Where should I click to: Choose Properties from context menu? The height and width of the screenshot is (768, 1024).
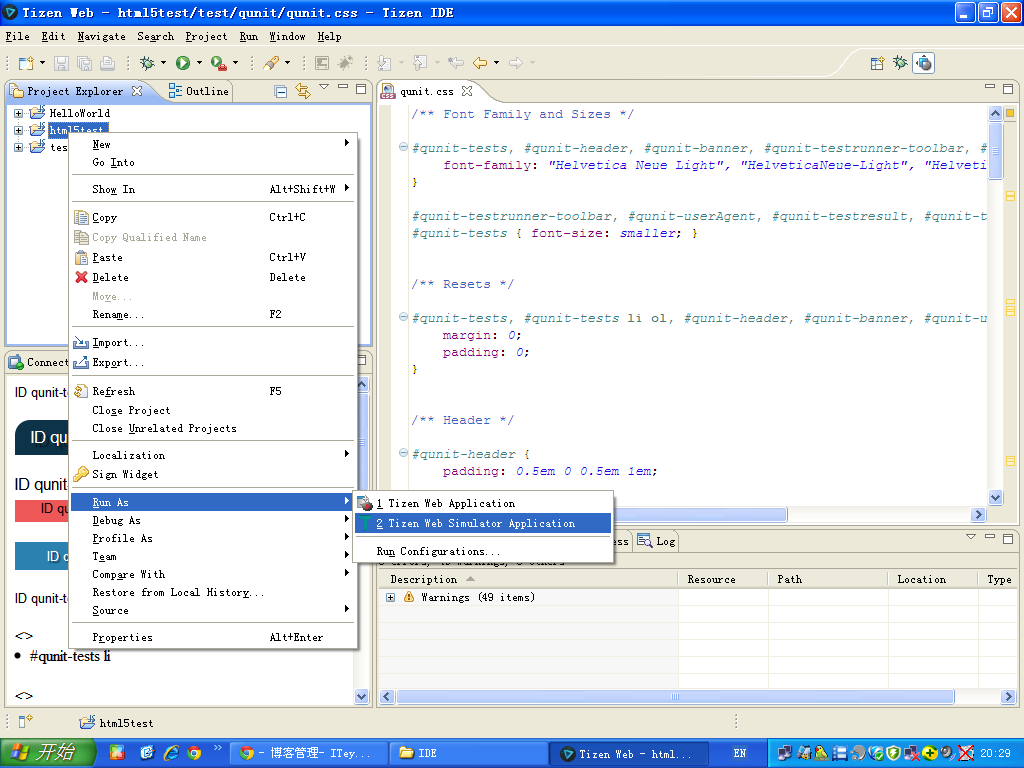point(213,637)
